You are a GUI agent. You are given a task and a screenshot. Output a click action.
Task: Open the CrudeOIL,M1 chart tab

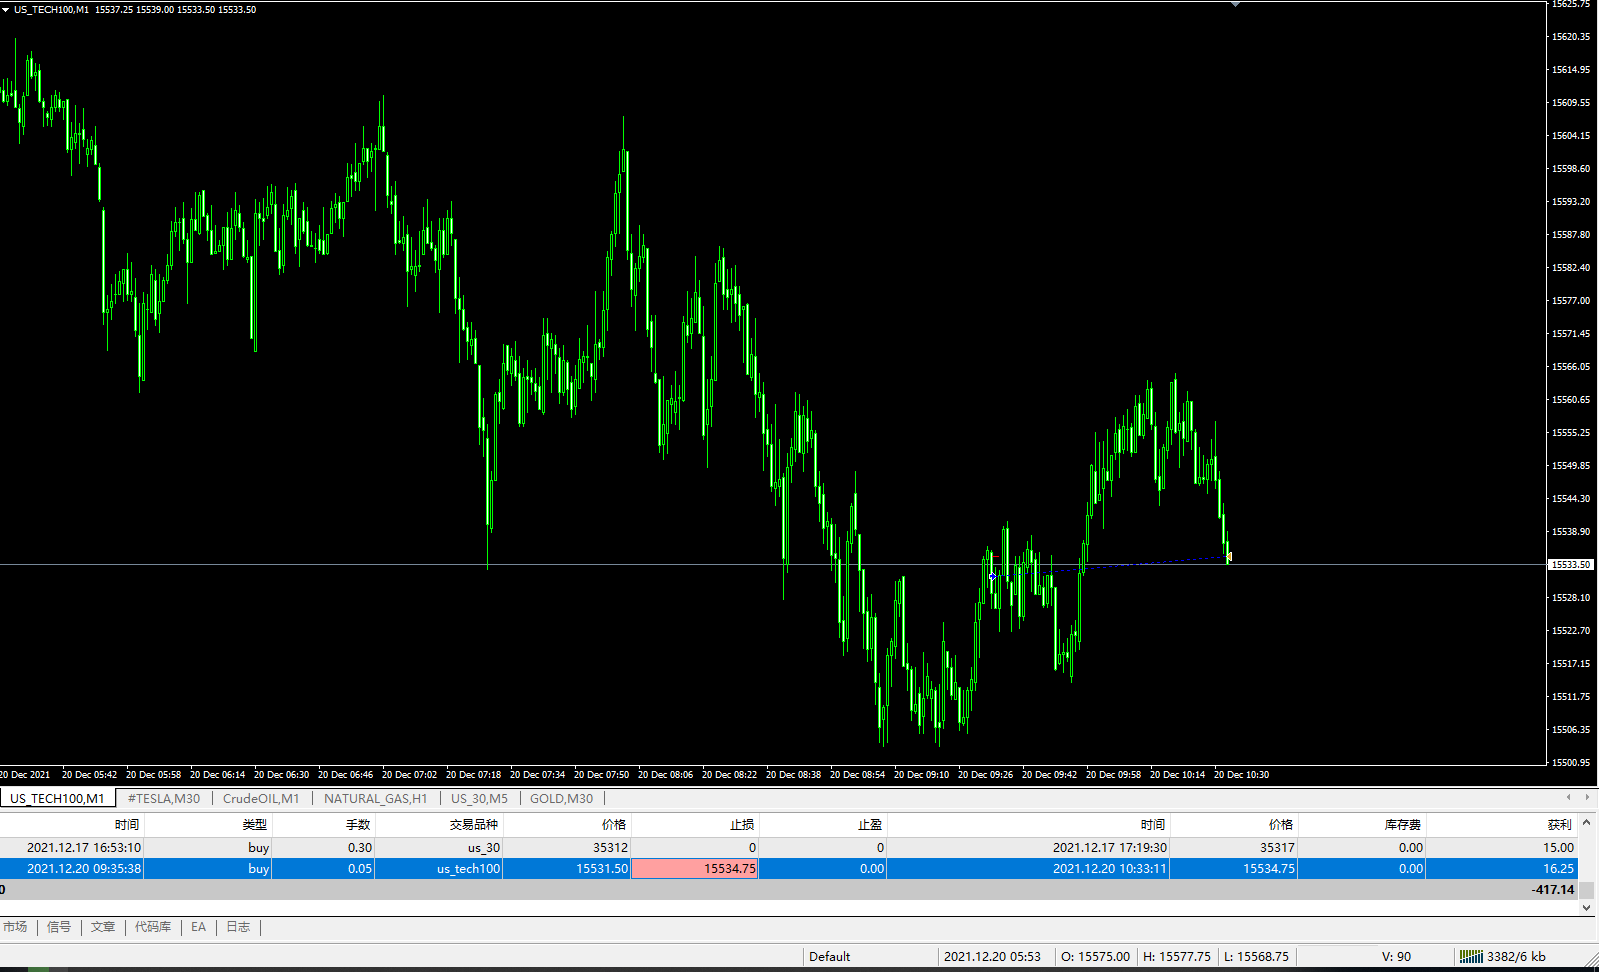[261, 798]
